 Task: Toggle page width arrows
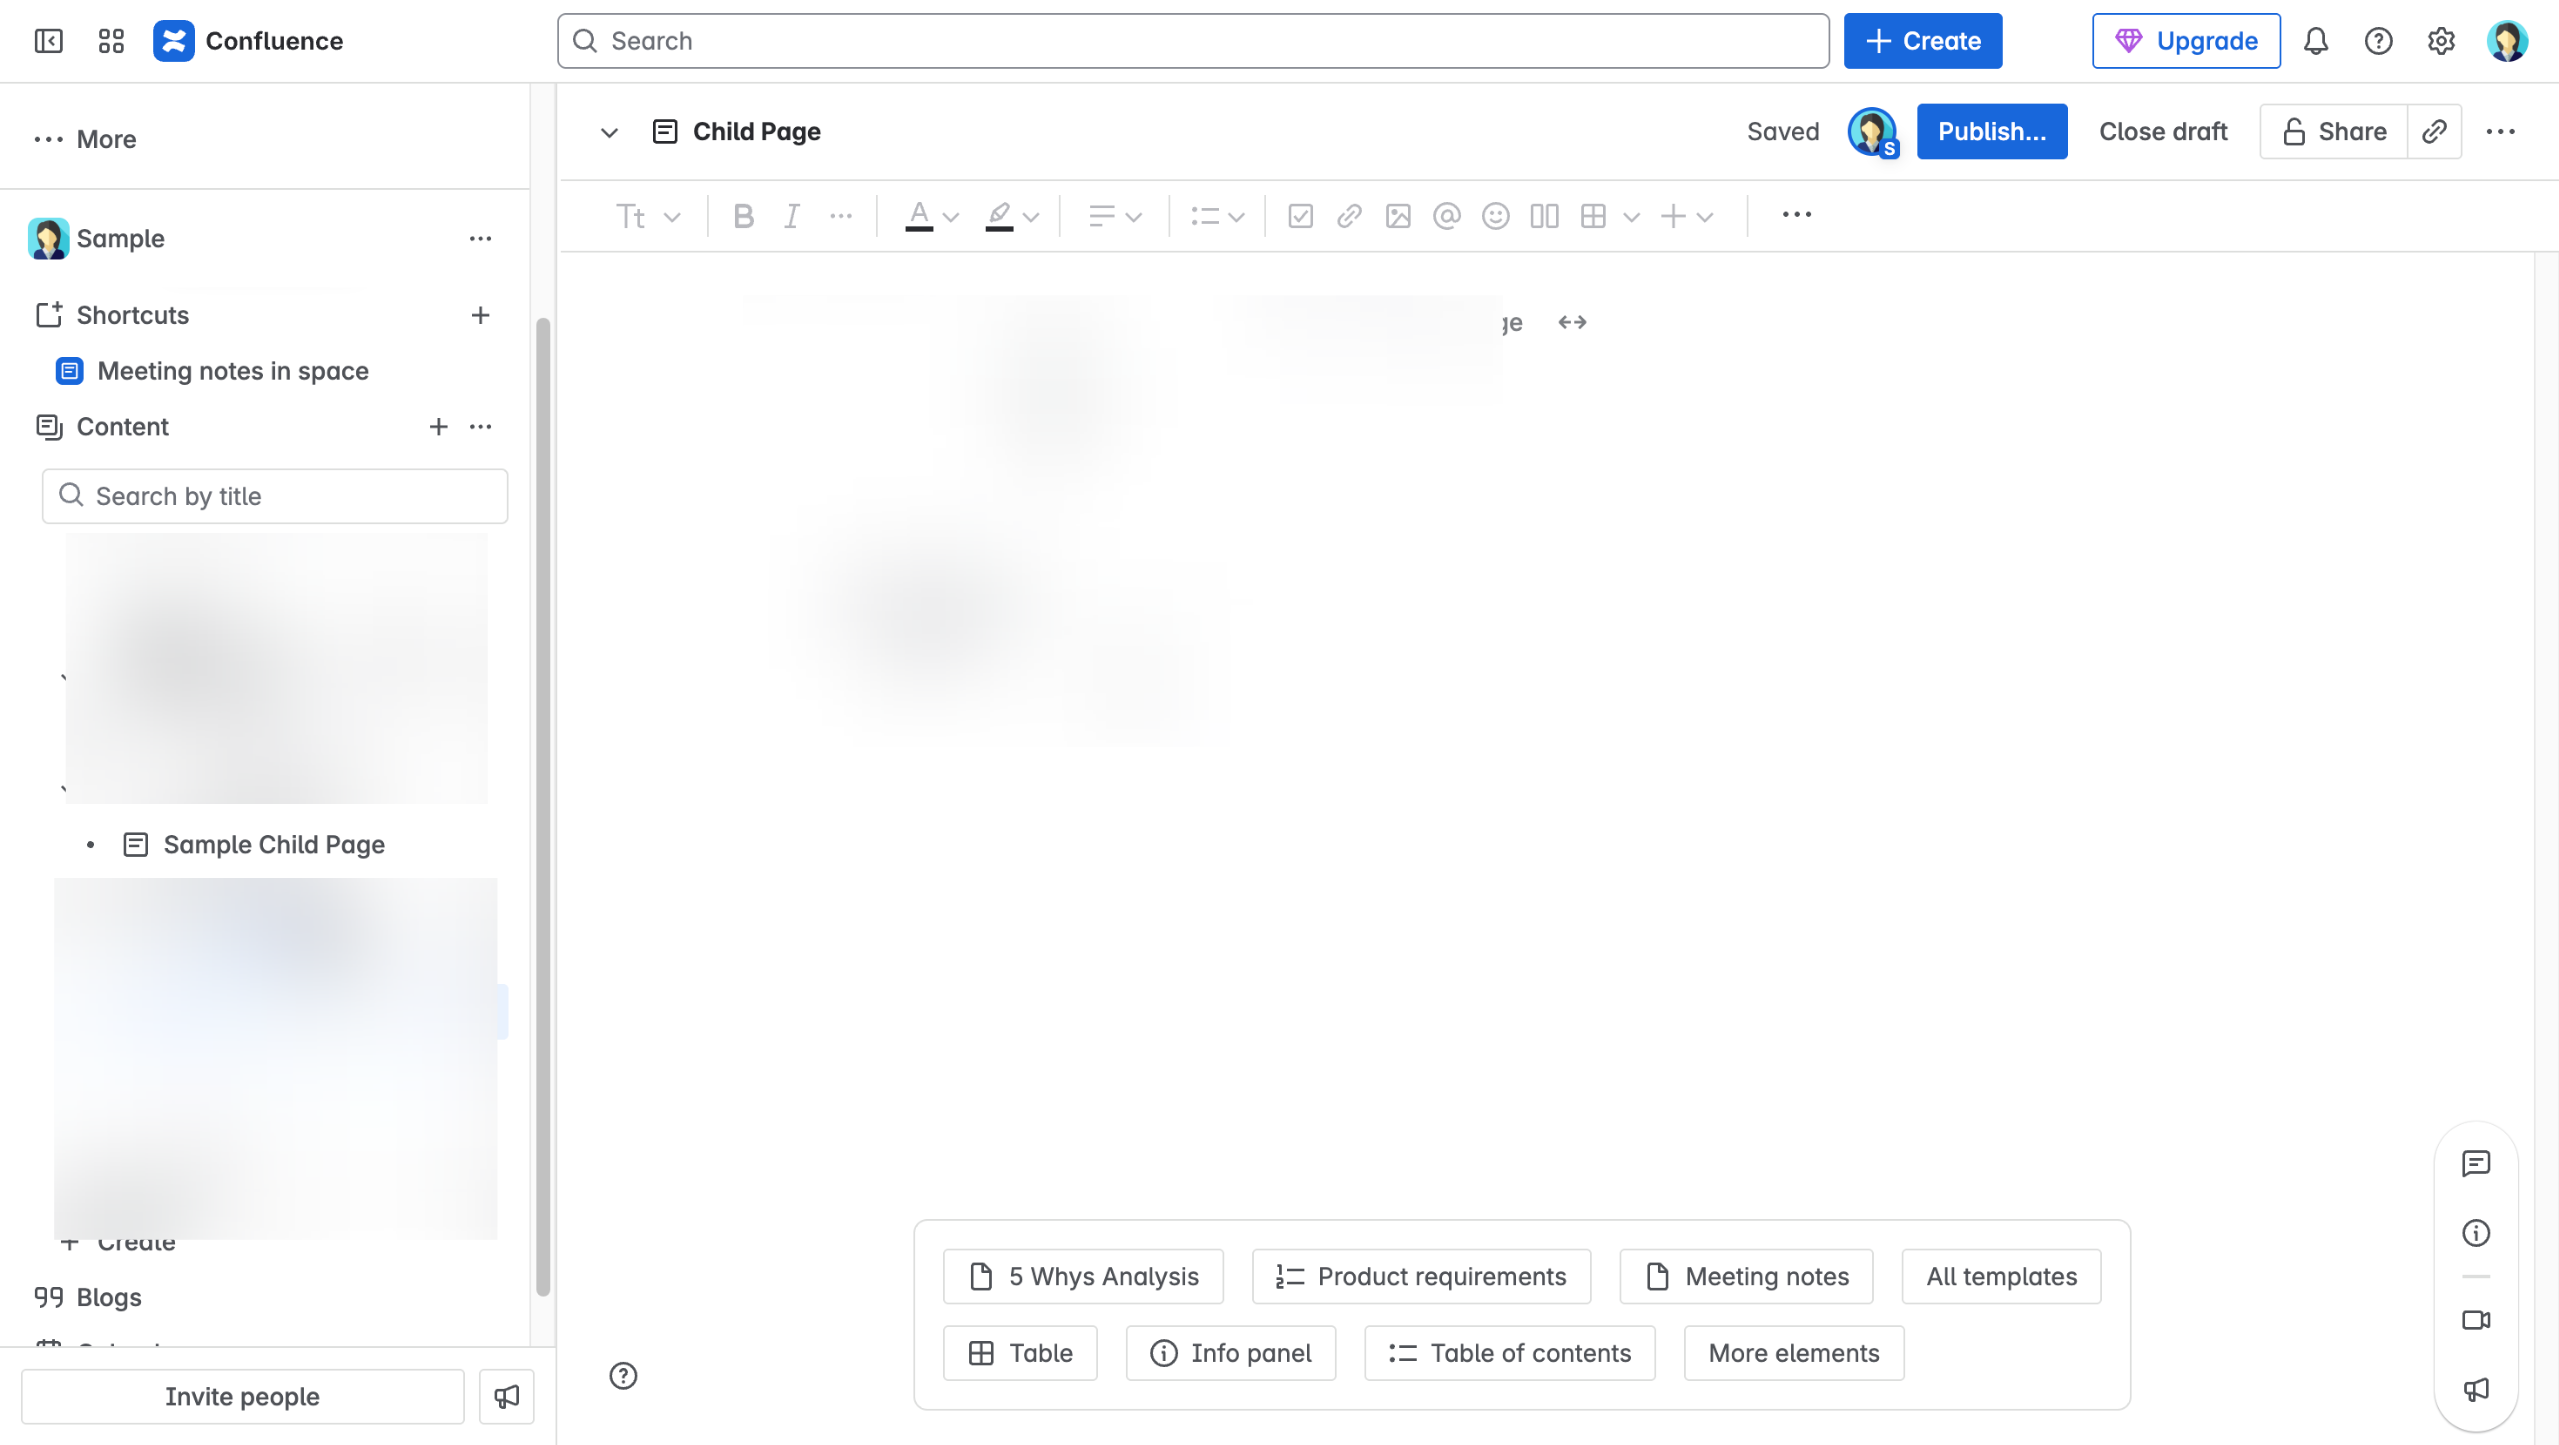point(1572,322)
